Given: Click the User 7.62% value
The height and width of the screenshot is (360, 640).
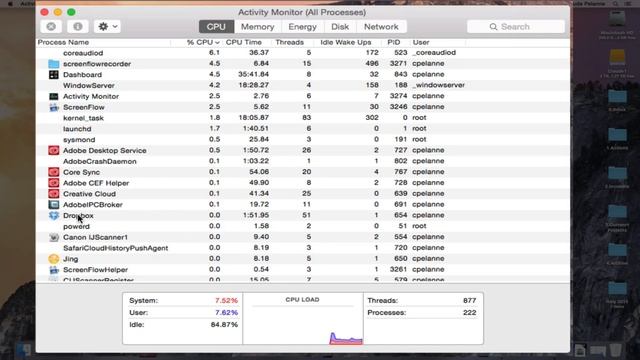Looking at the screenshot, I should (x=226, y=313).
